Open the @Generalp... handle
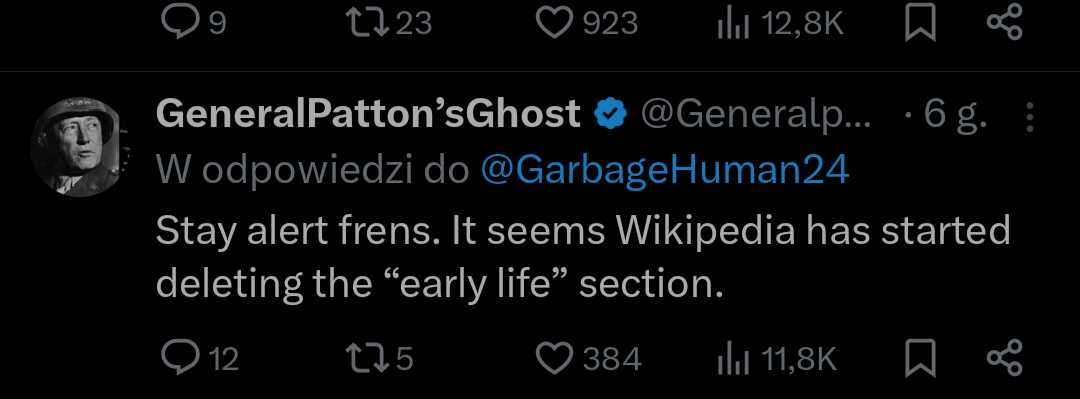The width and height of the screenshot is (1080, 399). tap(756, 116)
